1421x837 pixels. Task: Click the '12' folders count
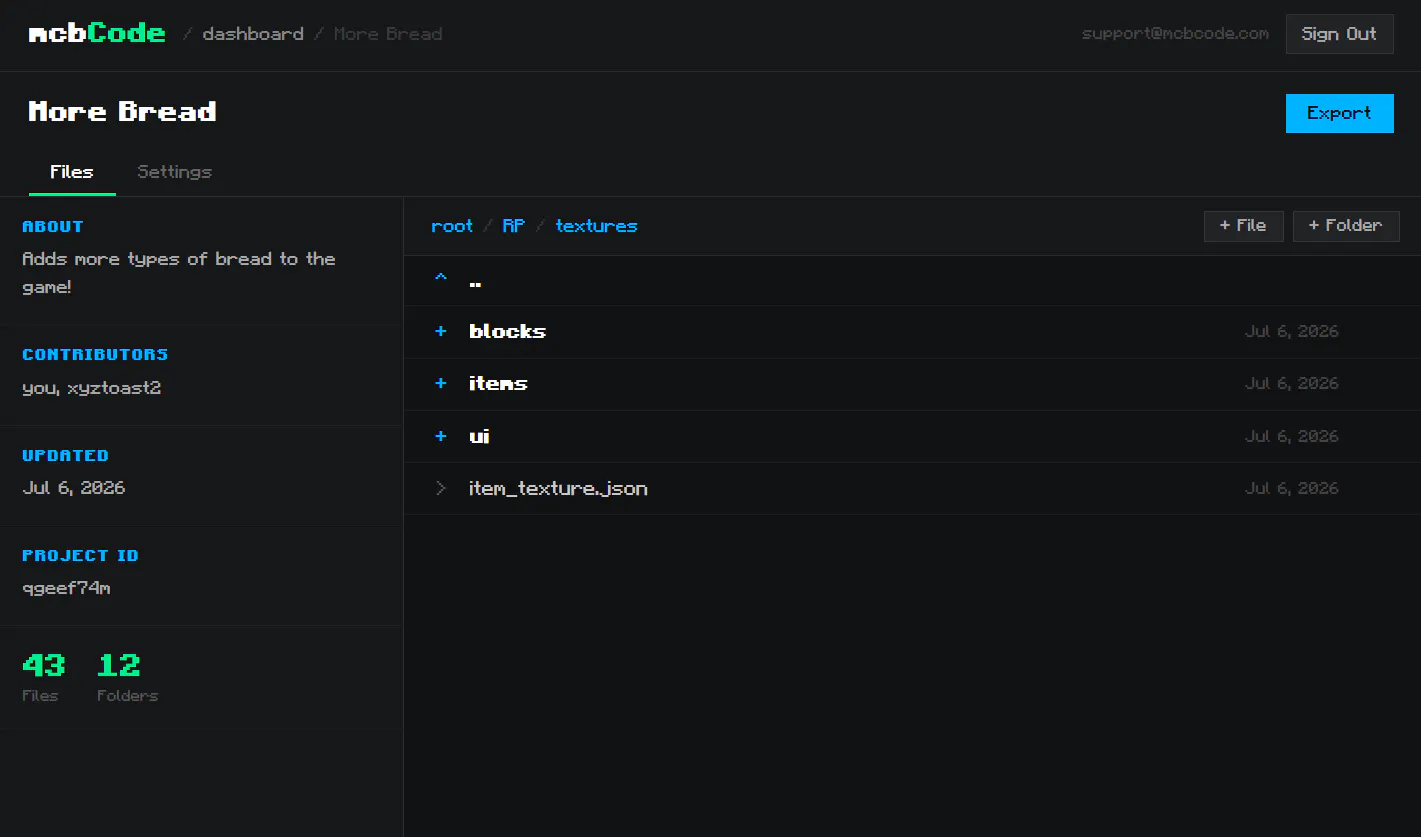pyautogui.click(x=118, y=665)
